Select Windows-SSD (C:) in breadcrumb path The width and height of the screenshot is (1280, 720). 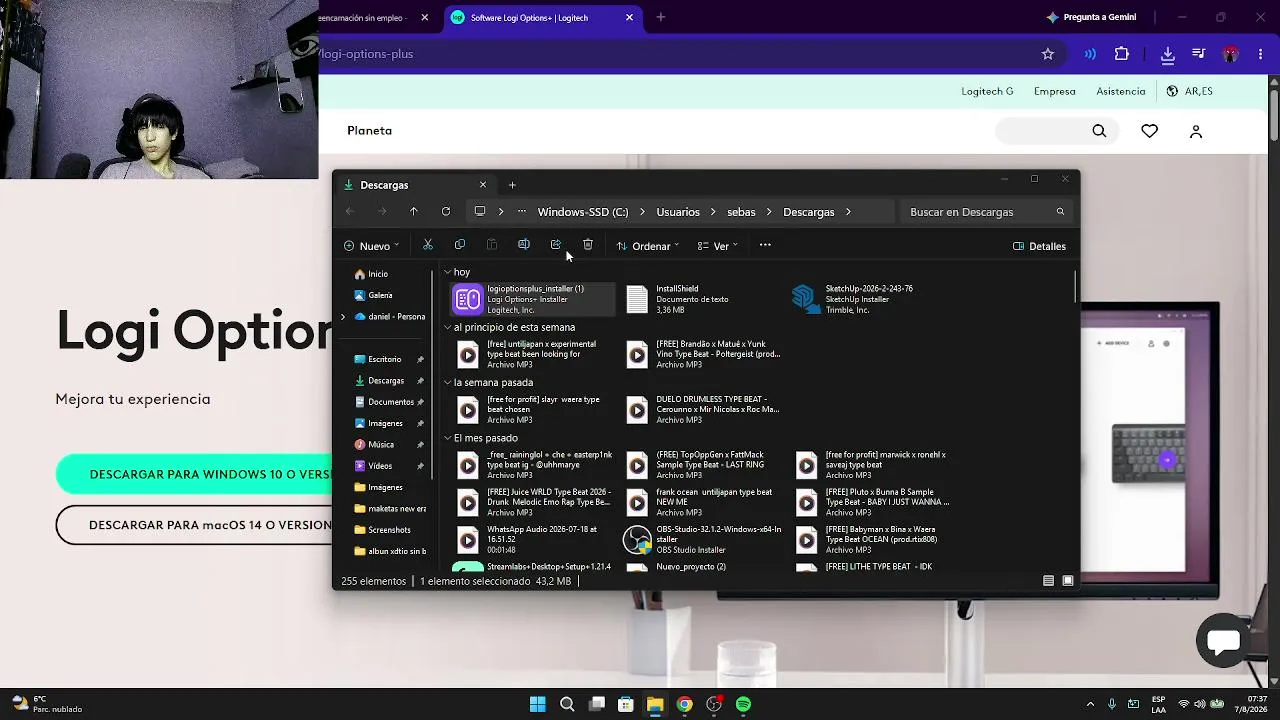[x=583, y=212]
